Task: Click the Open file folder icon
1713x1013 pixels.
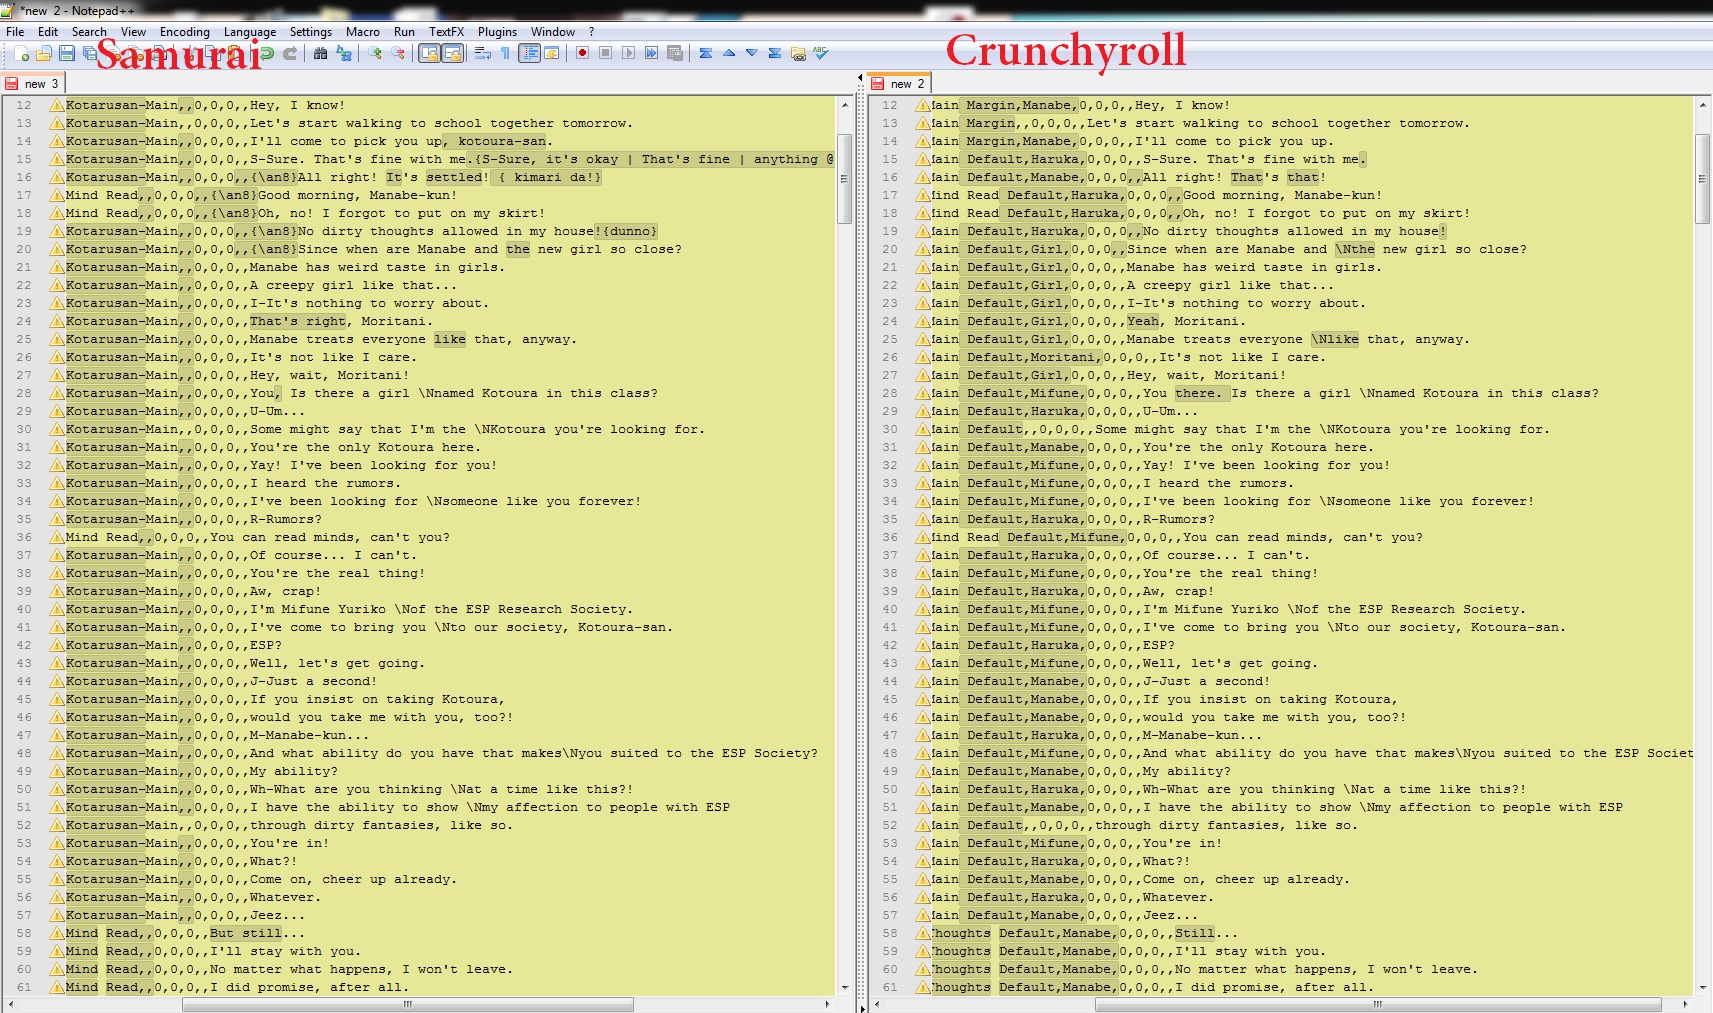Action: (x=44, y=53)
